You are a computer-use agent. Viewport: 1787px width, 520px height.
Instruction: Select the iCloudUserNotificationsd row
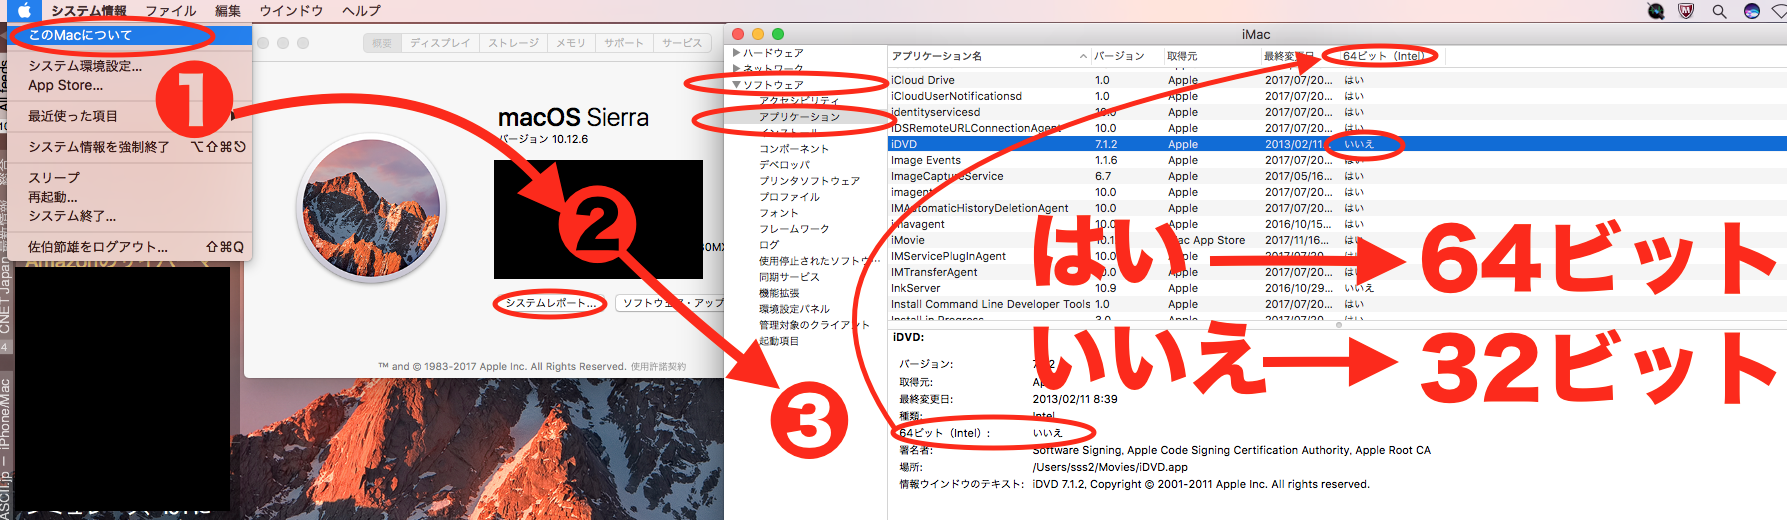coord(1337,96)
